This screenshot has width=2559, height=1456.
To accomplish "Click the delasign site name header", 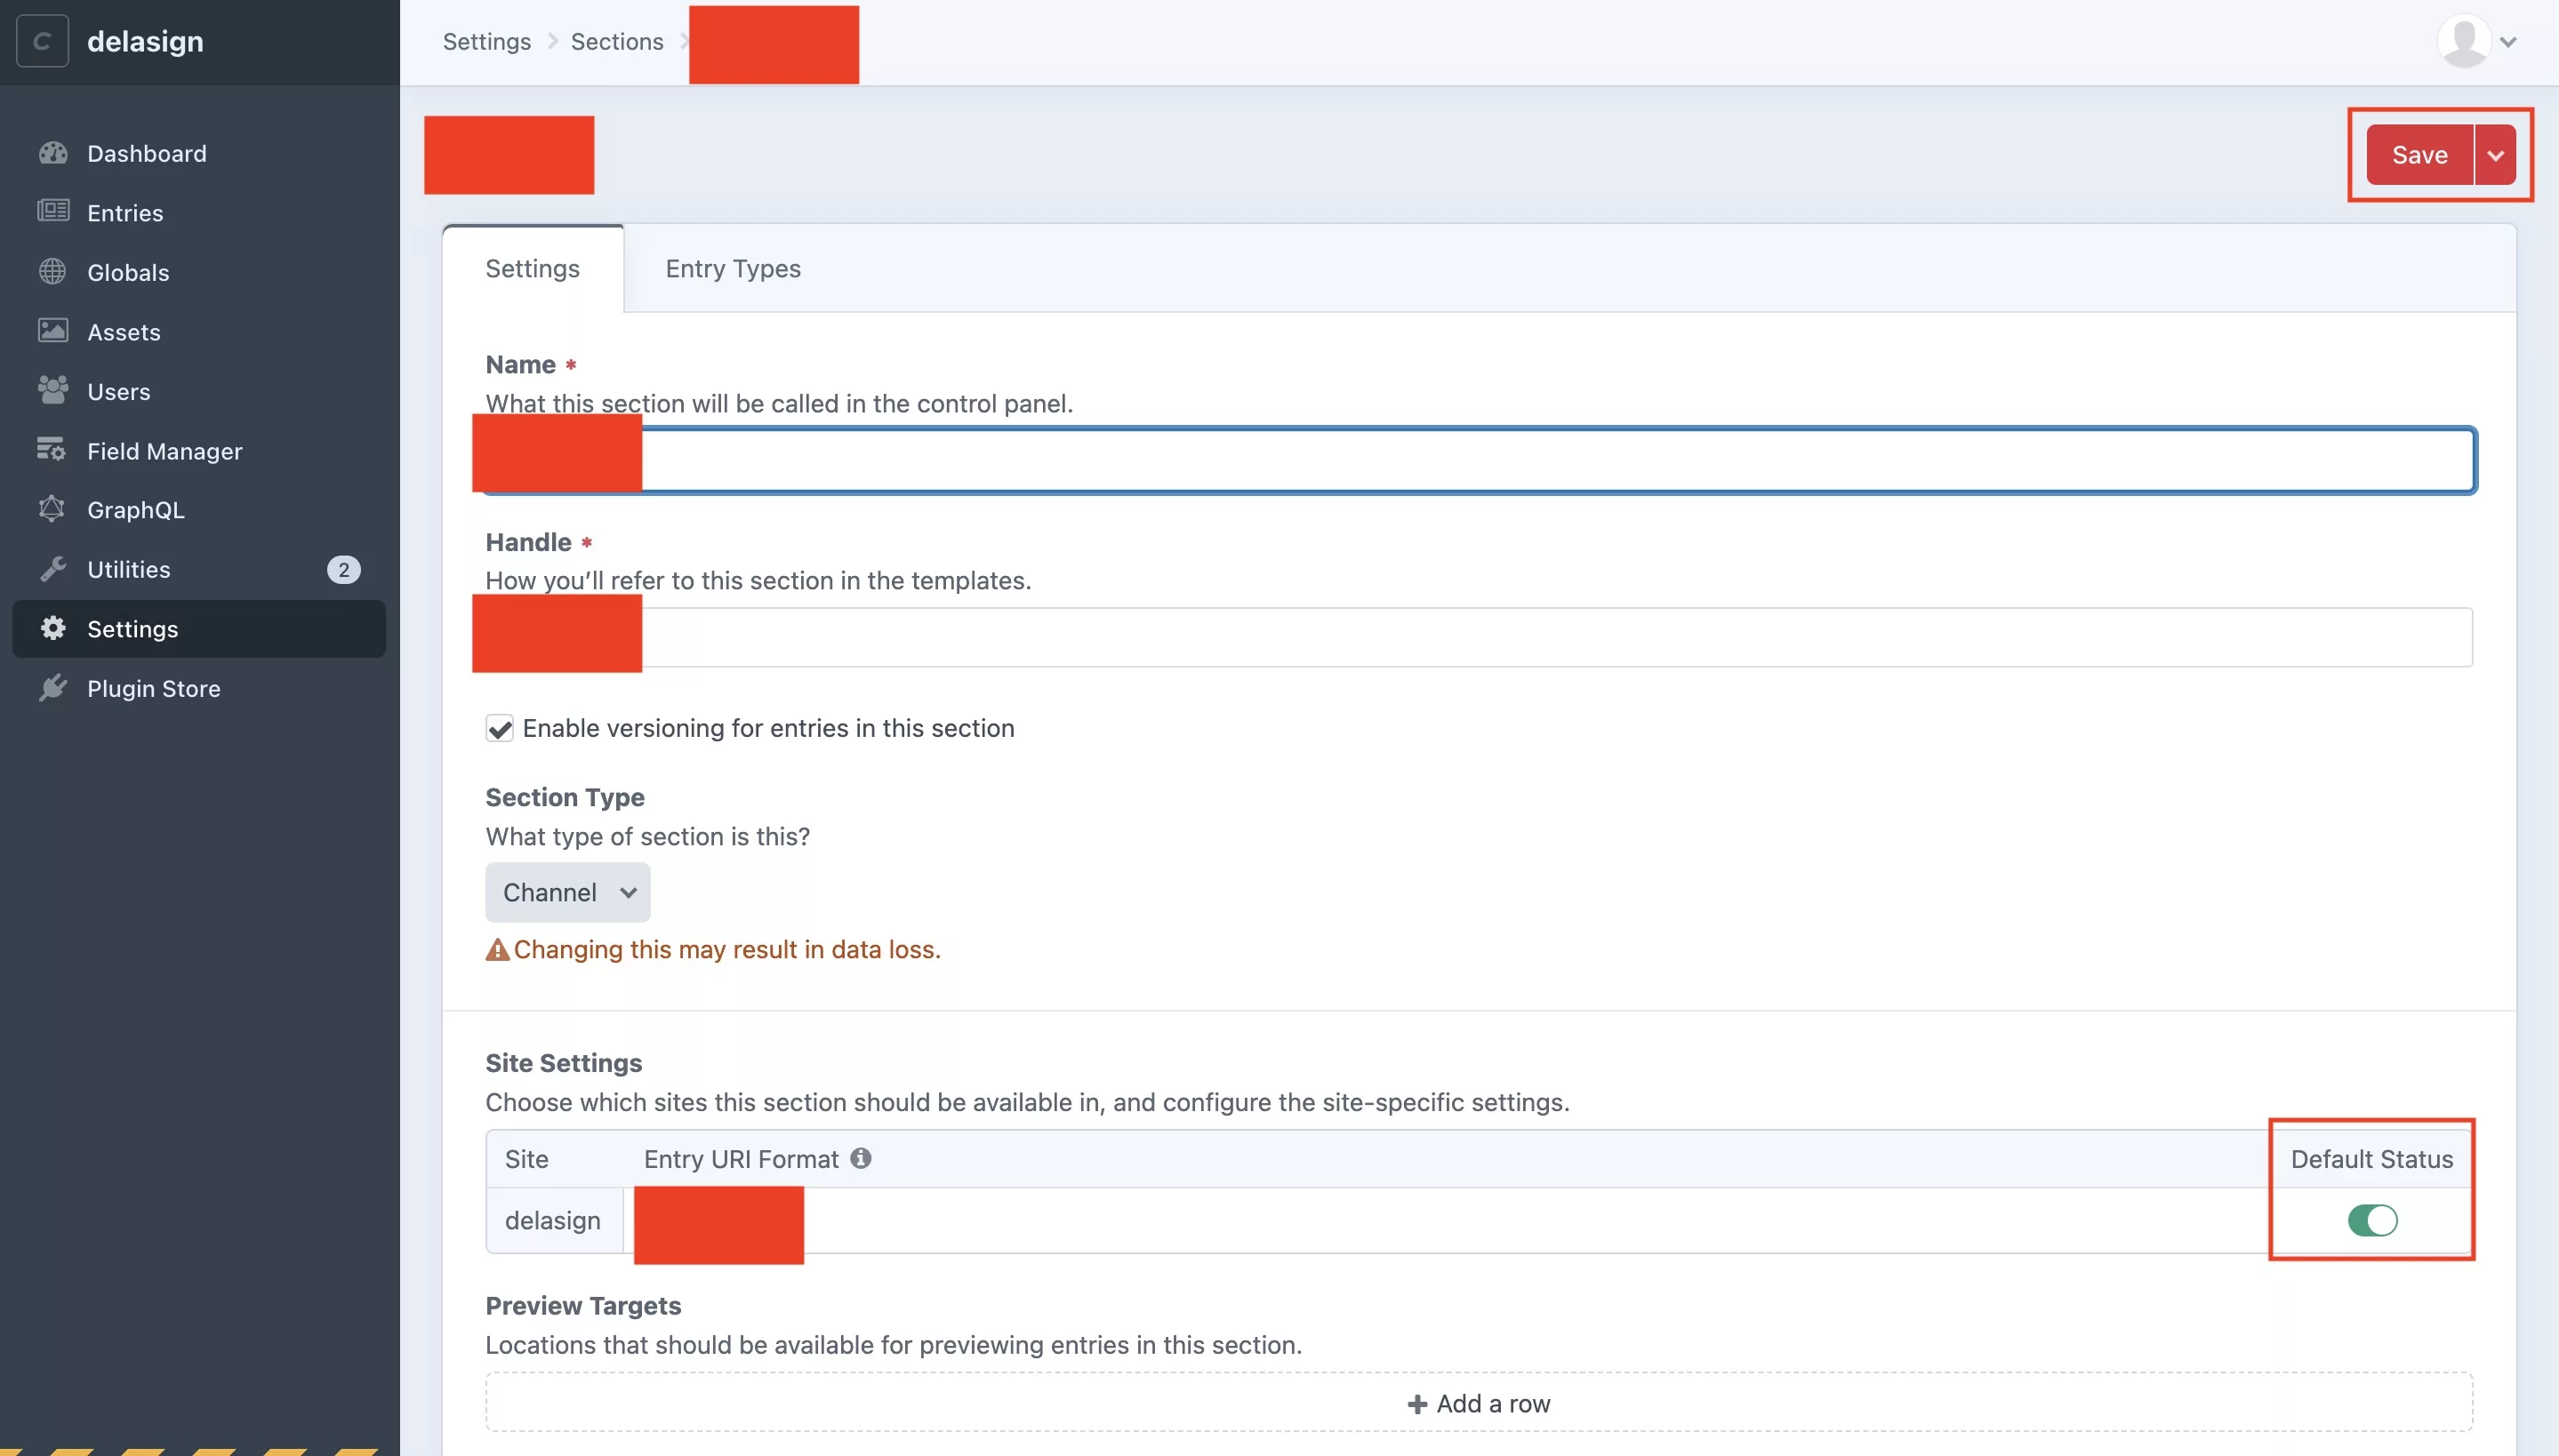I will coord(145,41).
